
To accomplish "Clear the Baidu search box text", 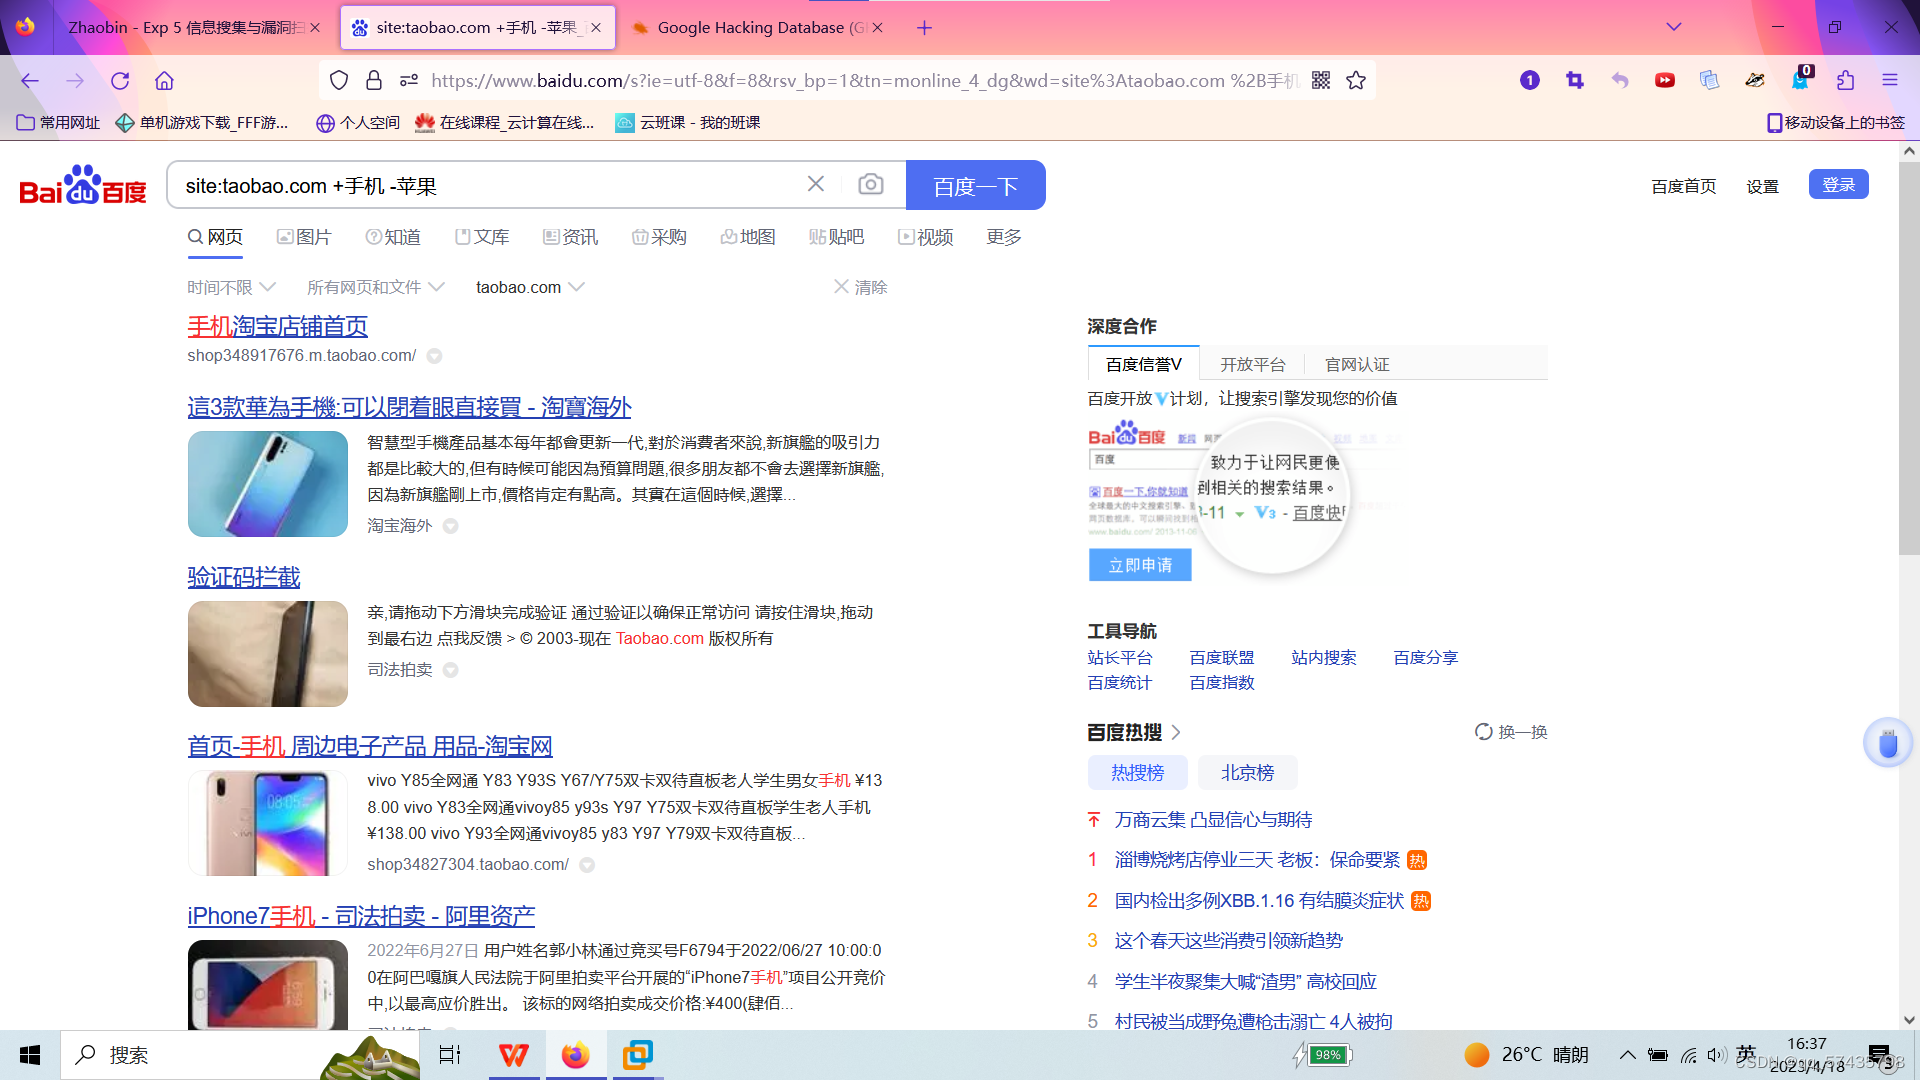I will point(816,184).
